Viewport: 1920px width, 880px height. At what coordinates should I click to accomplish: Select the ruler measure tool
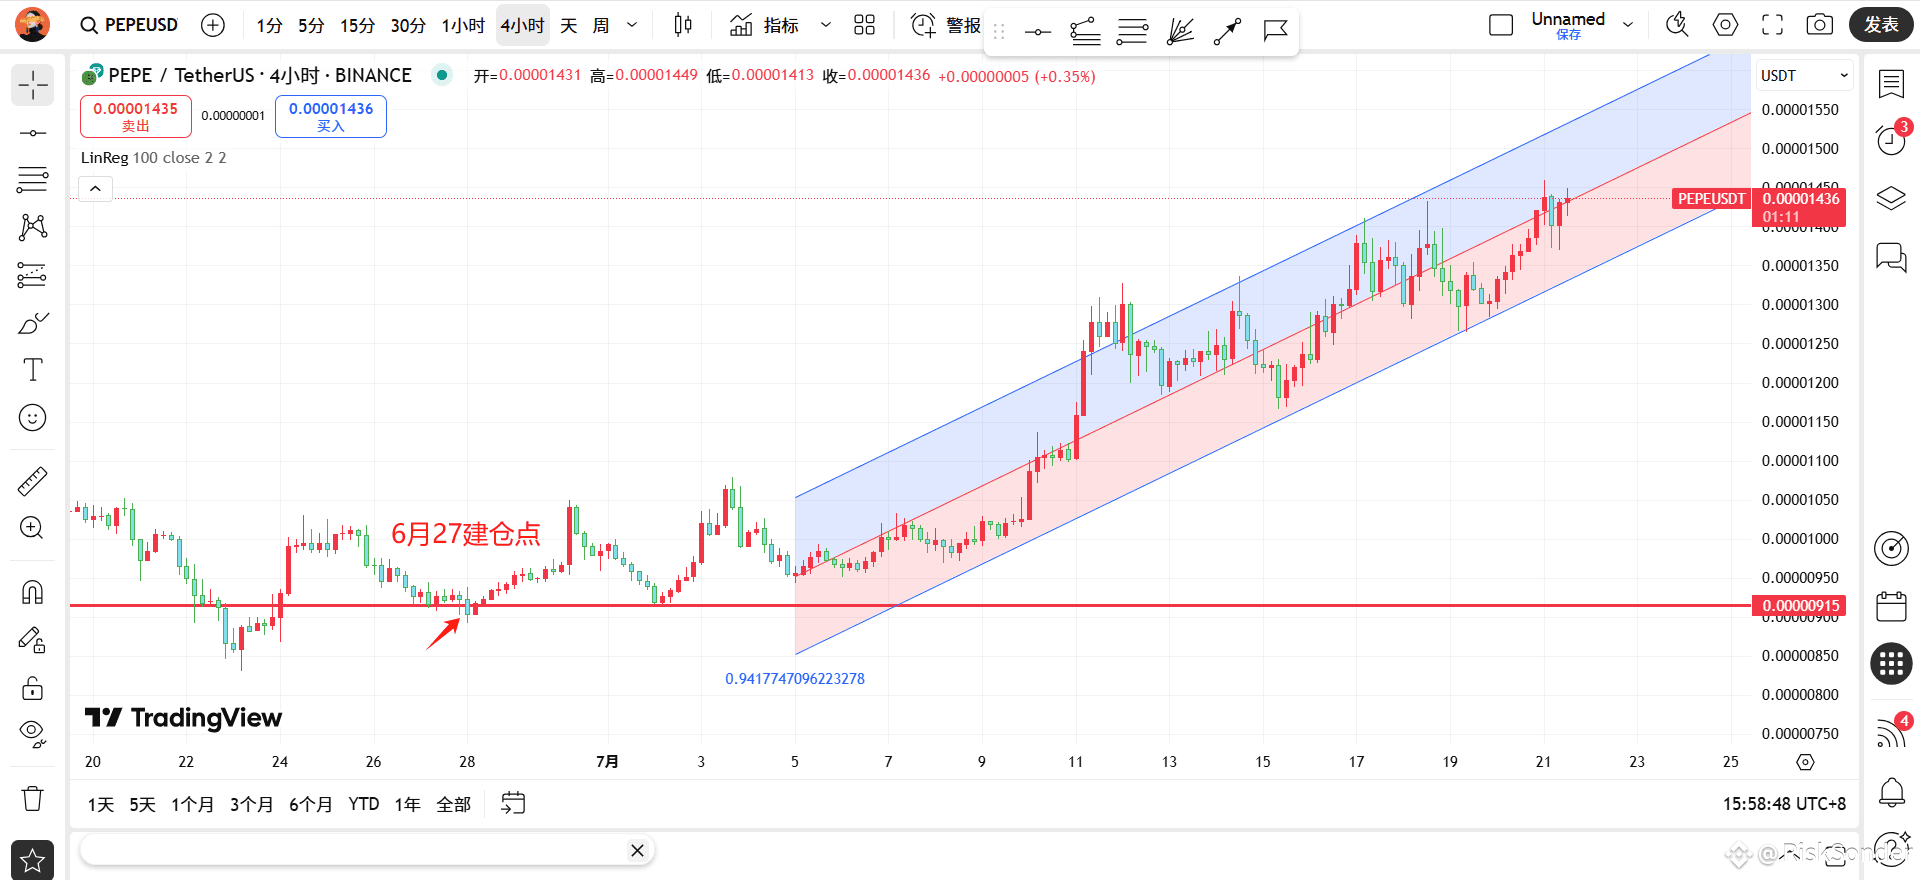pos(33,481)
